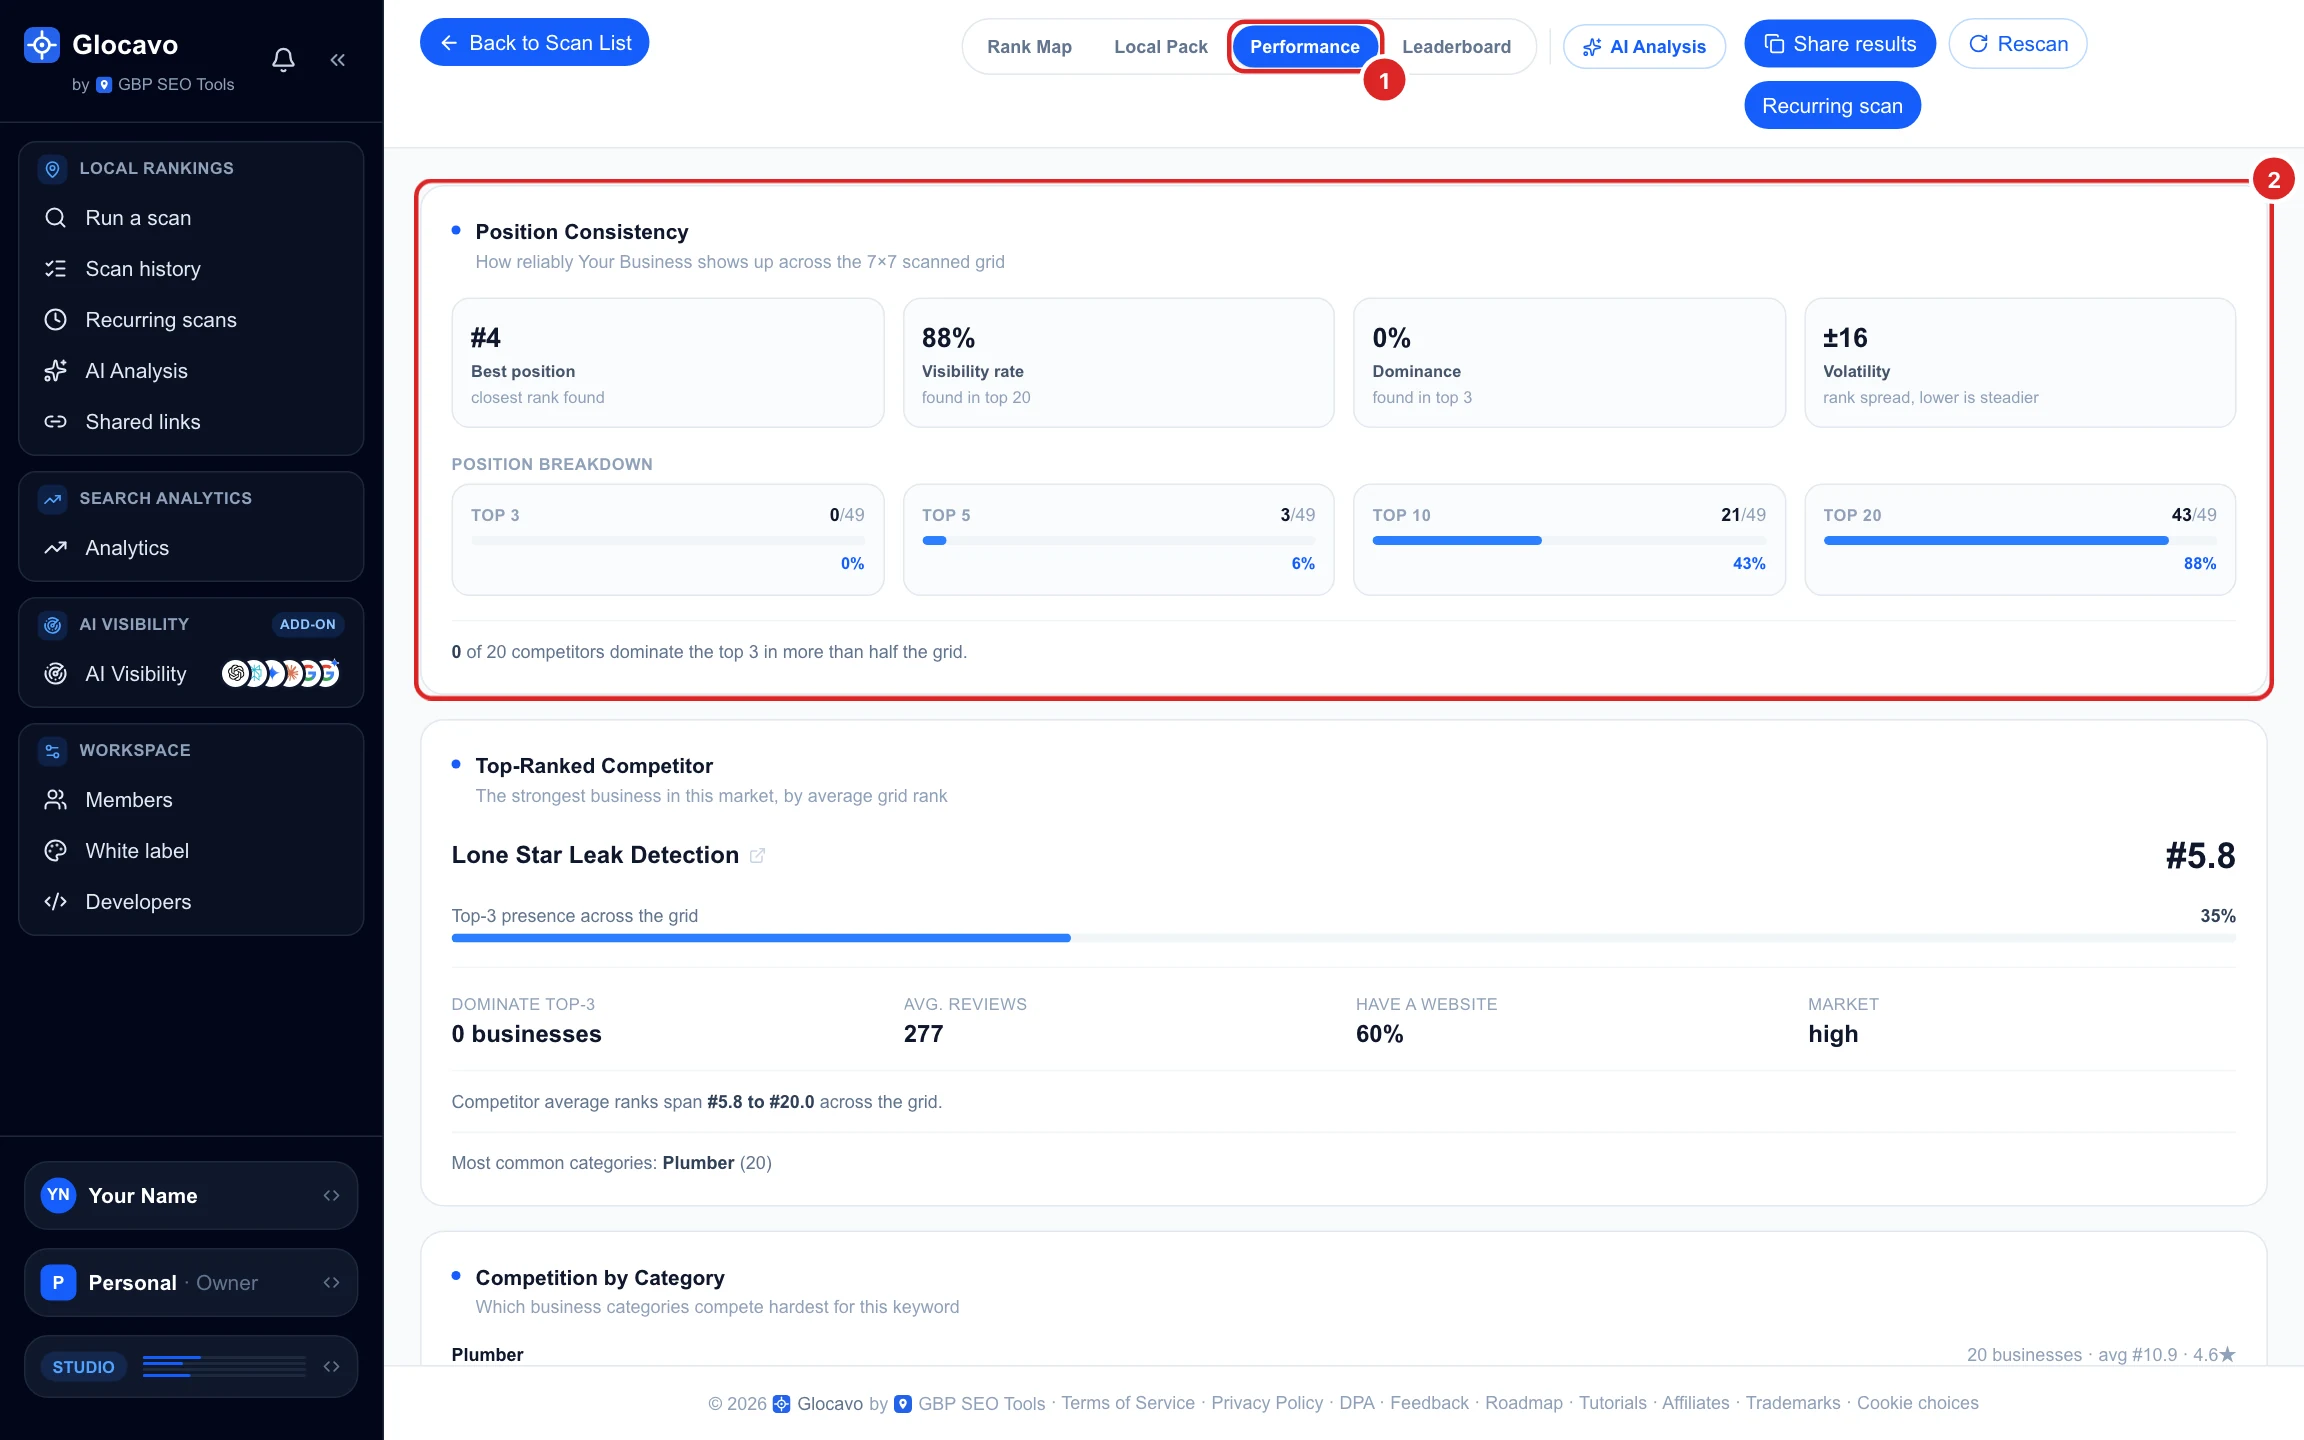
Task: Select the Performance tab
Action: 1305,47
